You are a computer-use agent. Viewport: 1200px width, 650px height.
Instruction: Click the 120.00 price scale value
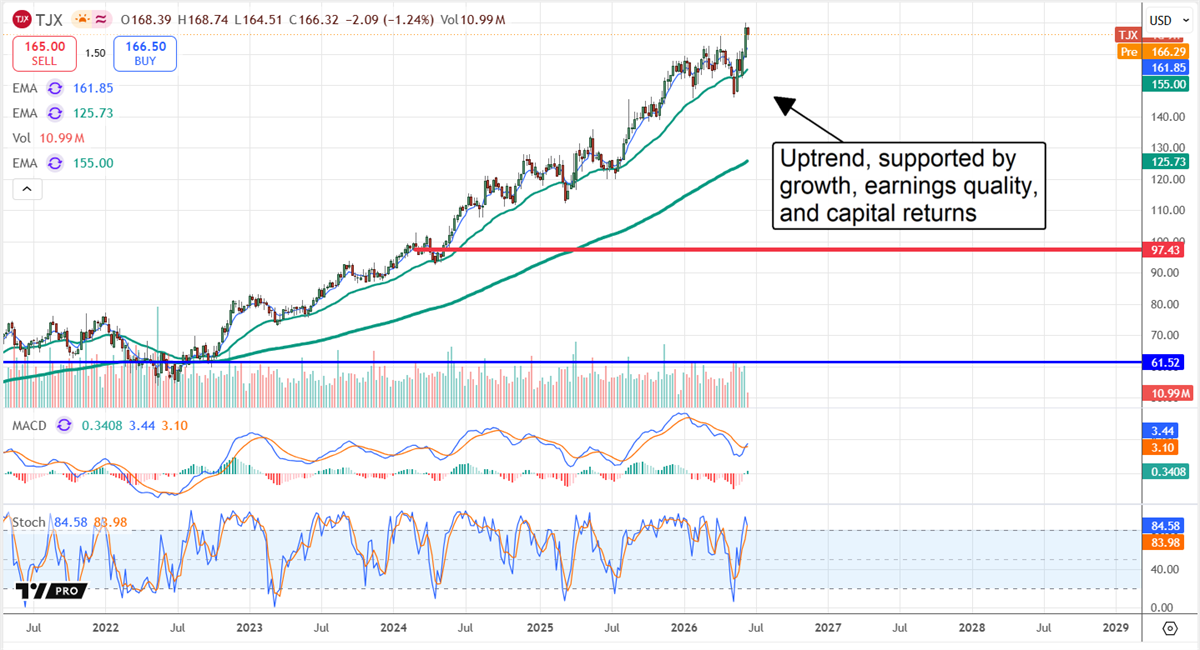1168,179
